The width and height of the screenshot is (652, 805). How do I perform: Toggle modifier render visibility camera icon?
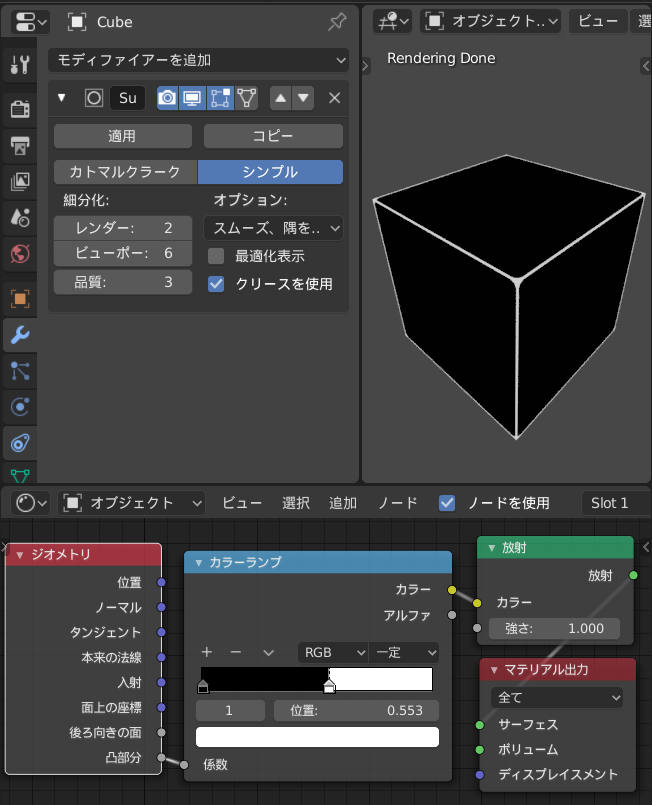167,98
